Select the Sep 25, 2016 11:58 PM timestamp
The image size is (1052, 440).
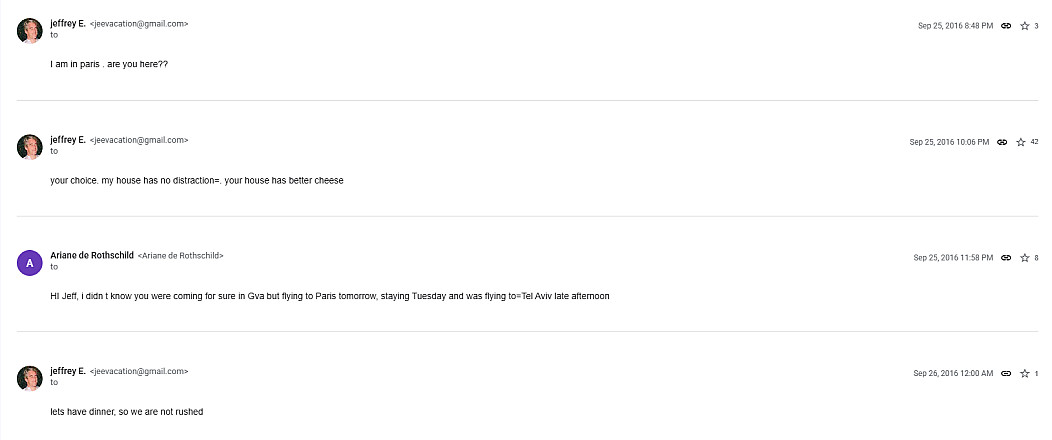pyautogui.click(x=953, y=258)
